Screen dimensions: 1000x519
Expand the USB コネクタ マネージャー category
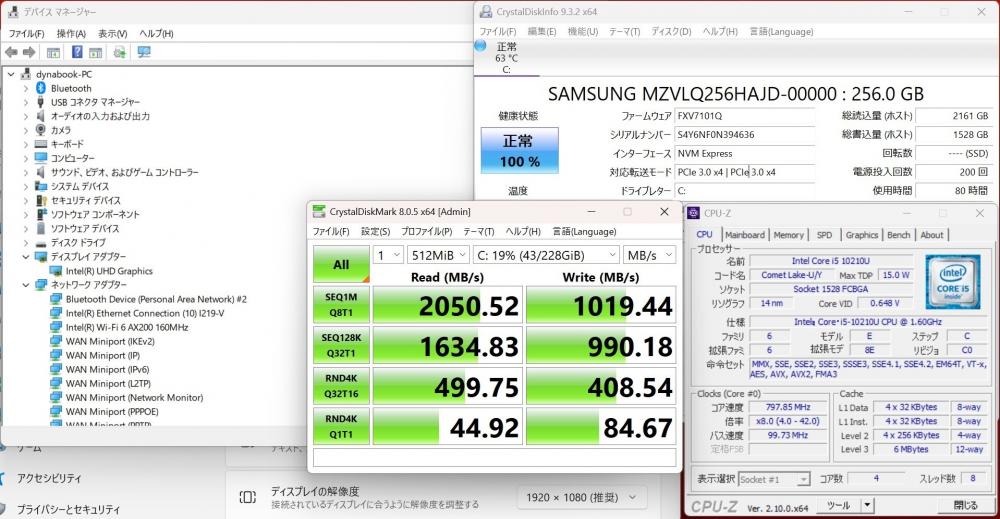[26, 102]
